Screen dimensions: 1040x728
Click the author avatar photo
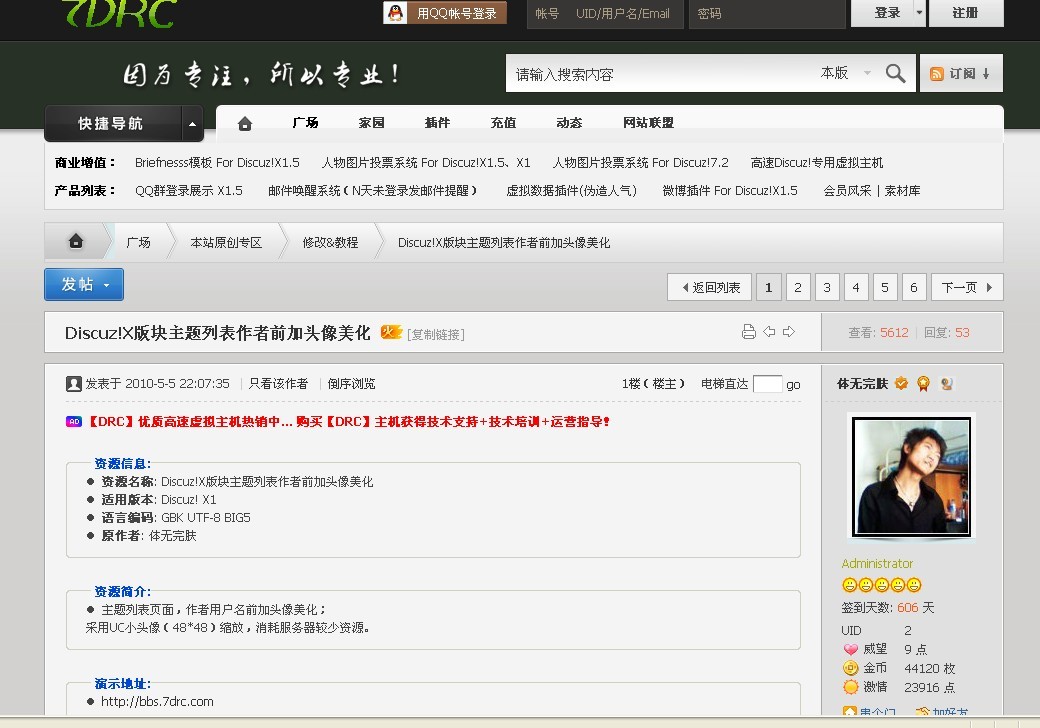pos(911,477)
